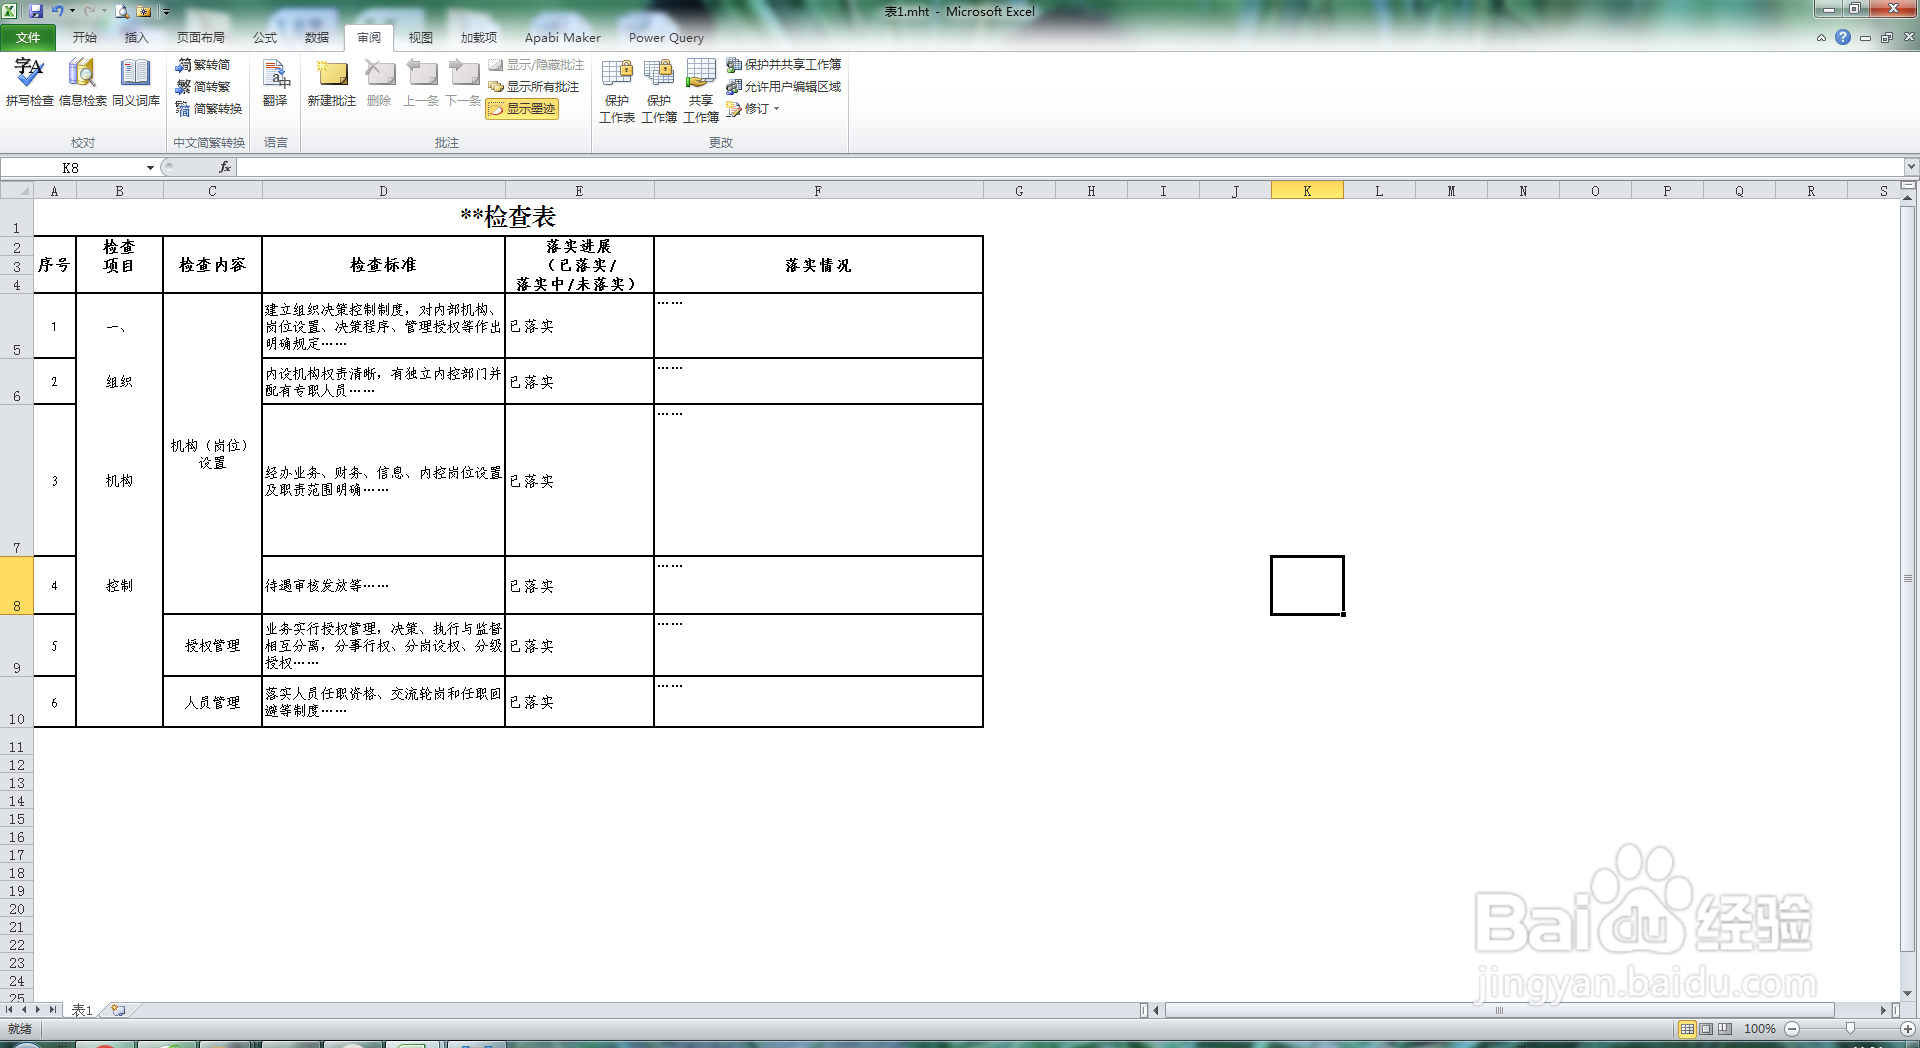Open the undo history dropdown arrow
The image size is (1920, 1048).
[x=72, y=11]
